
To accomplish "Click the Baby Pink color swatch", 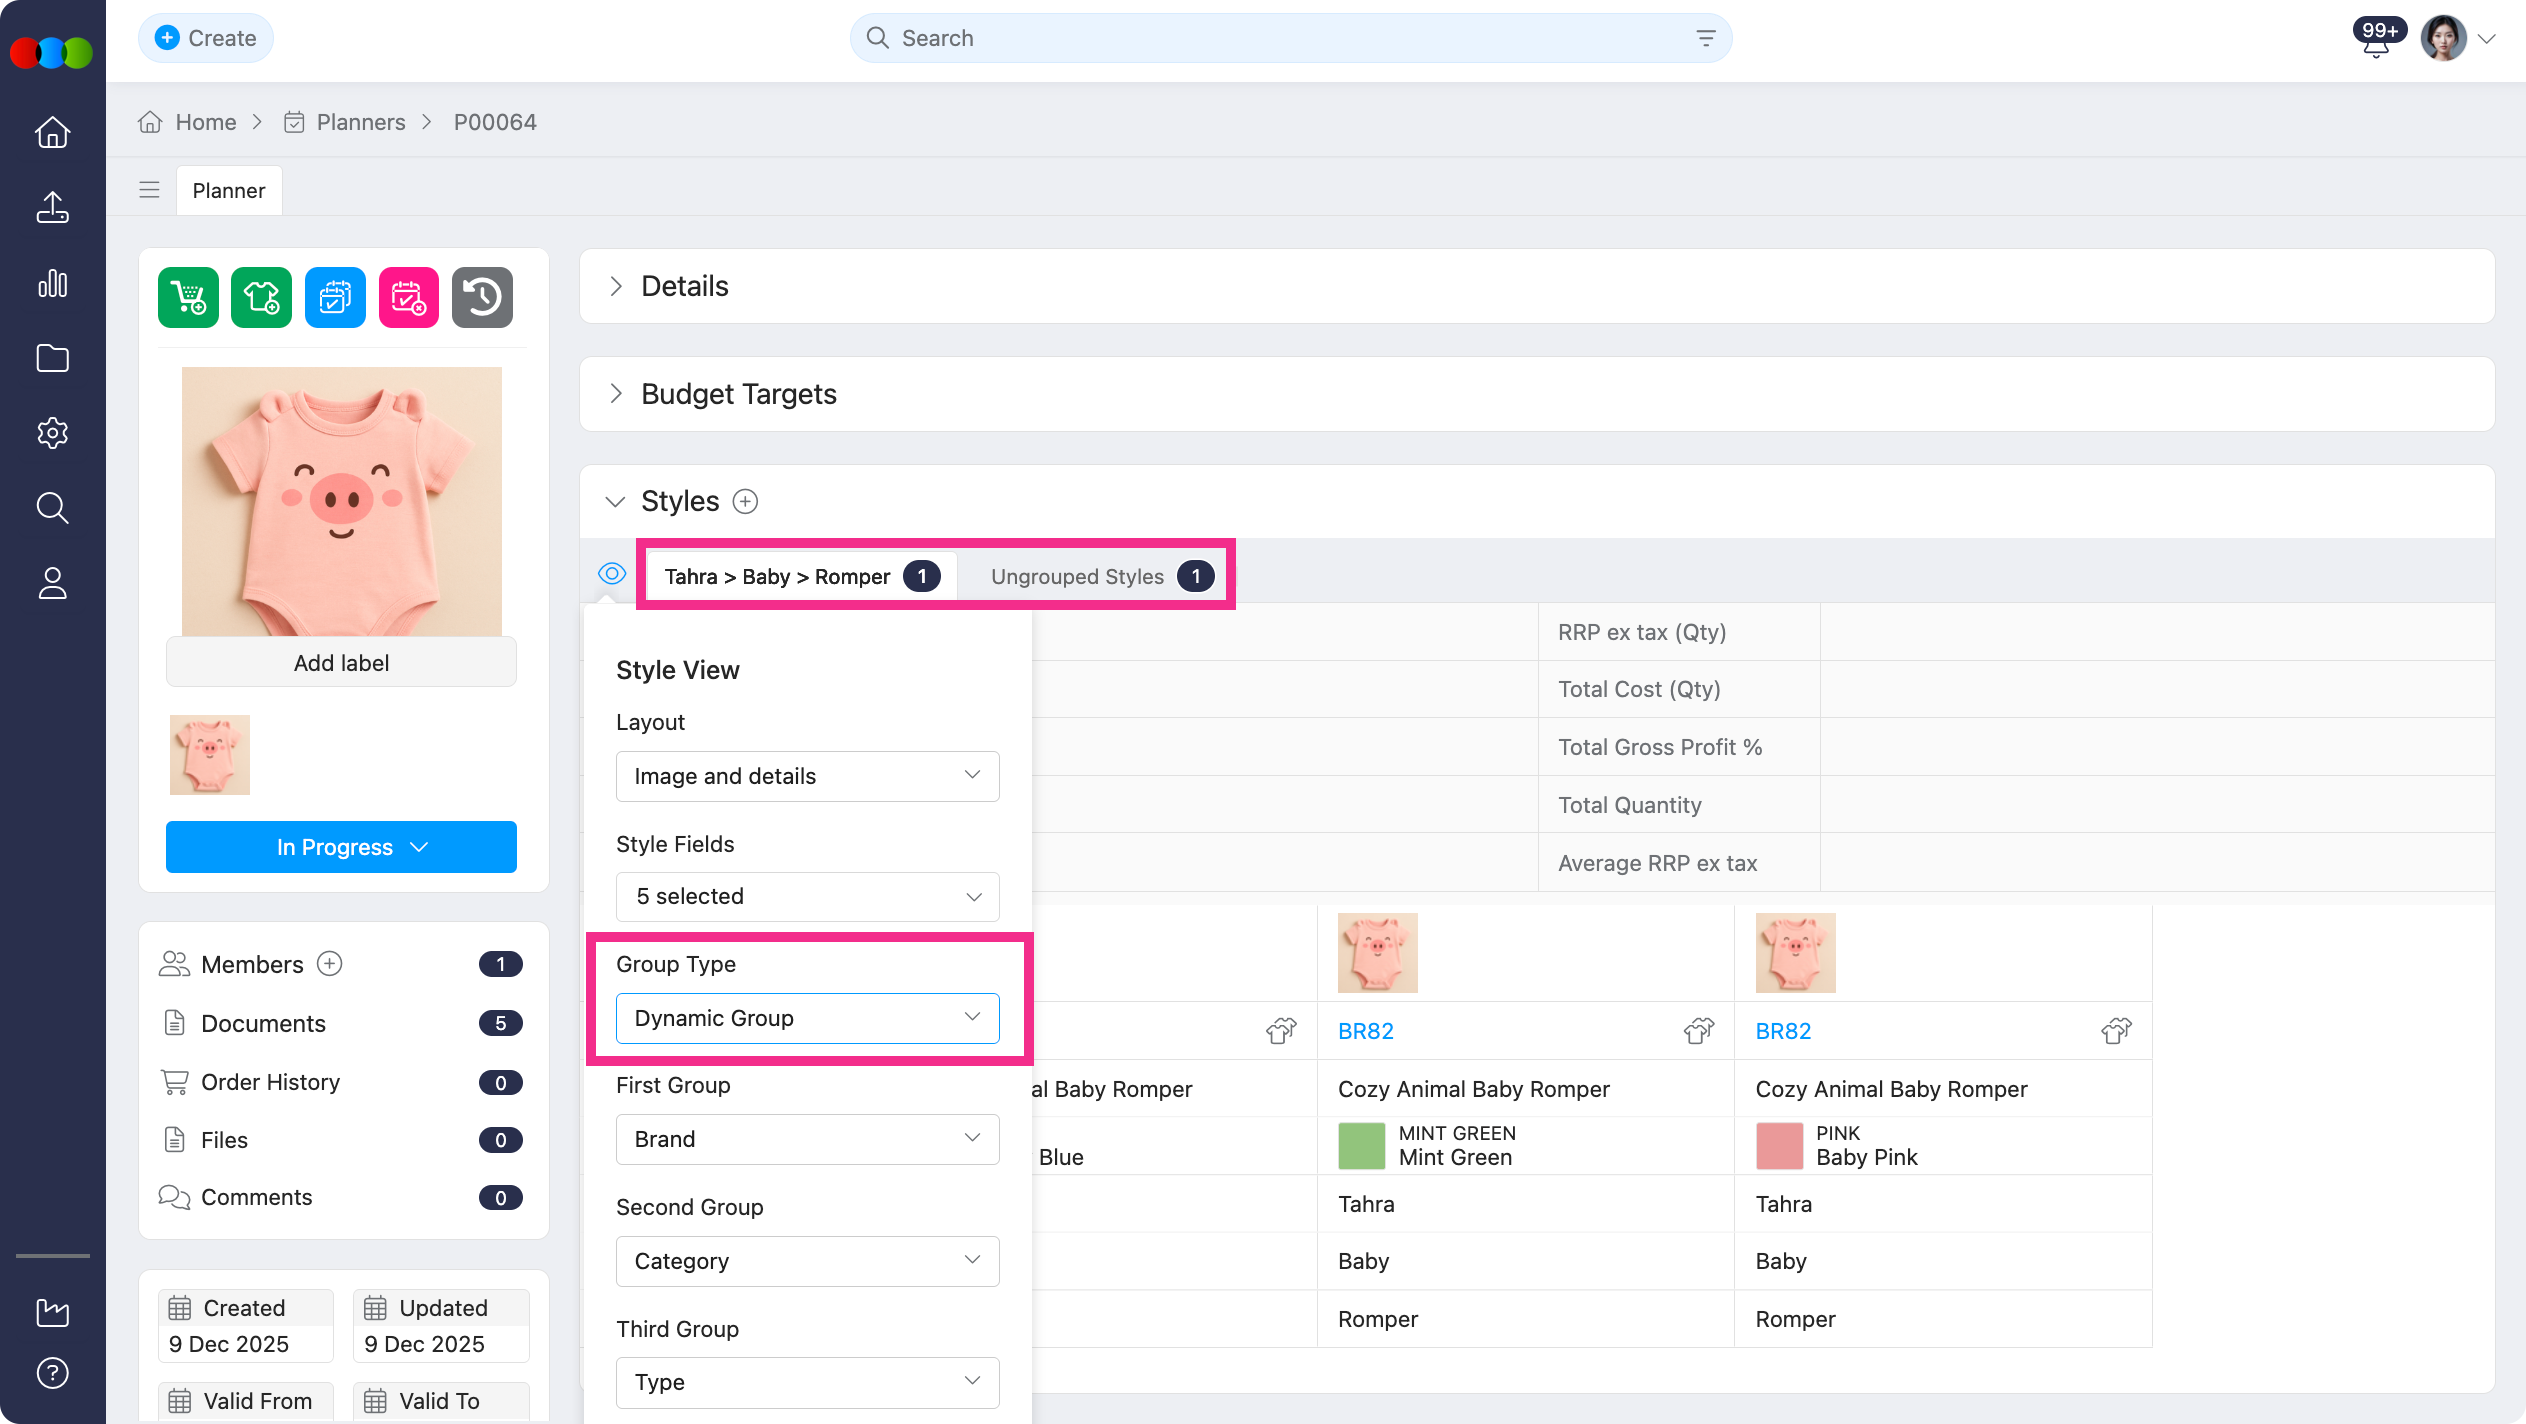I will click(1778, 1146).
